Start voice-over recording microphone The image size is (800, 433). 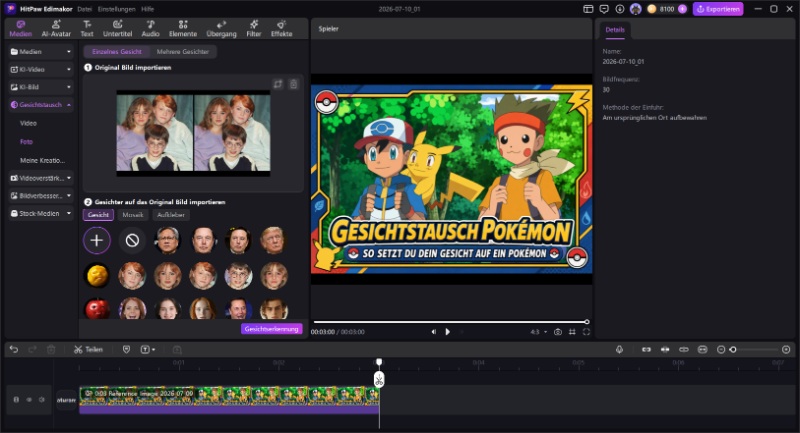click(x=619, y=349)
